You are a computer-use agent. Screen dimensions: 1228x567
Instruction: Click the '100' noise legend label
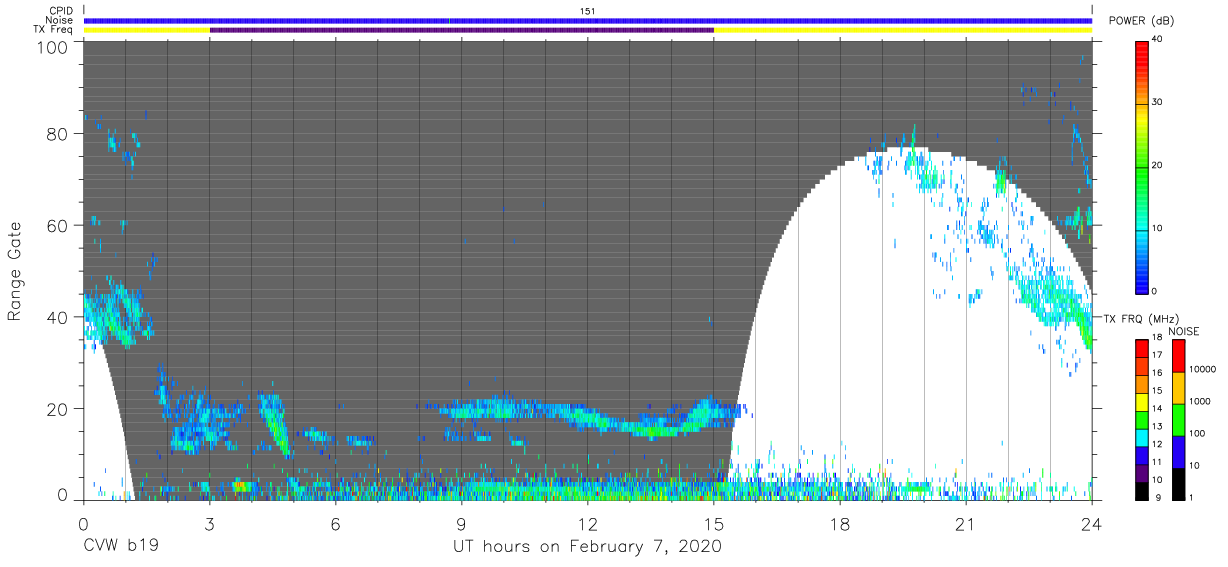[1198, 434]
